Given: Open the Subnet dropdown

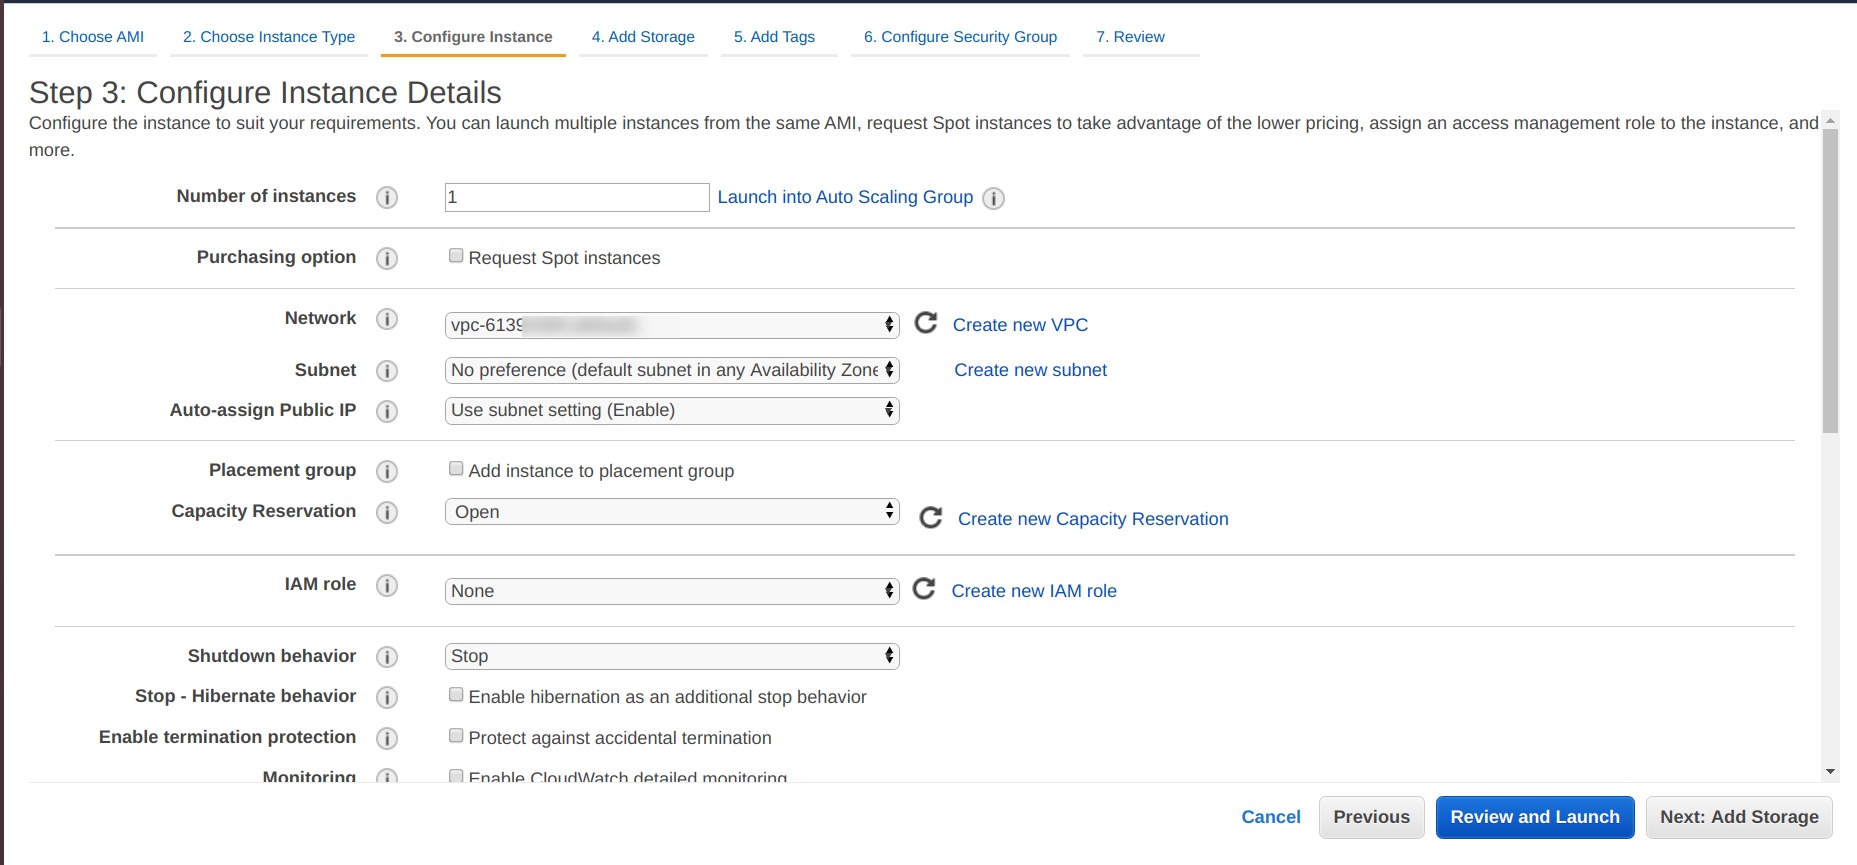Looking at the screenshot, I should [x=671, y=370].
